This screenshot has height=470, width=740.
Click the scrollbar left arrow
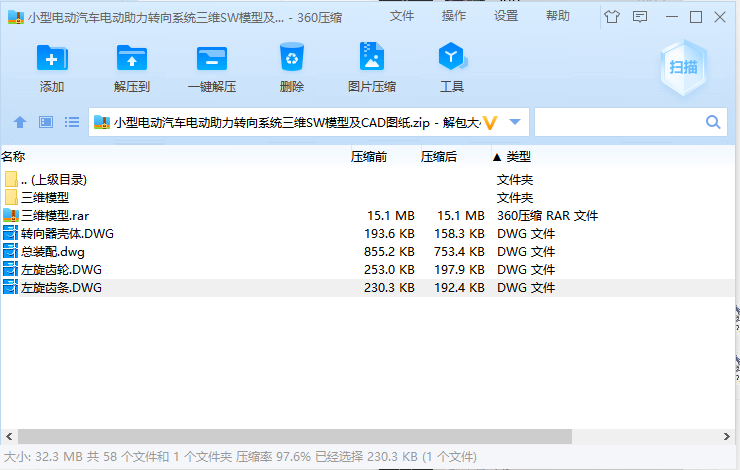(9, 436)
